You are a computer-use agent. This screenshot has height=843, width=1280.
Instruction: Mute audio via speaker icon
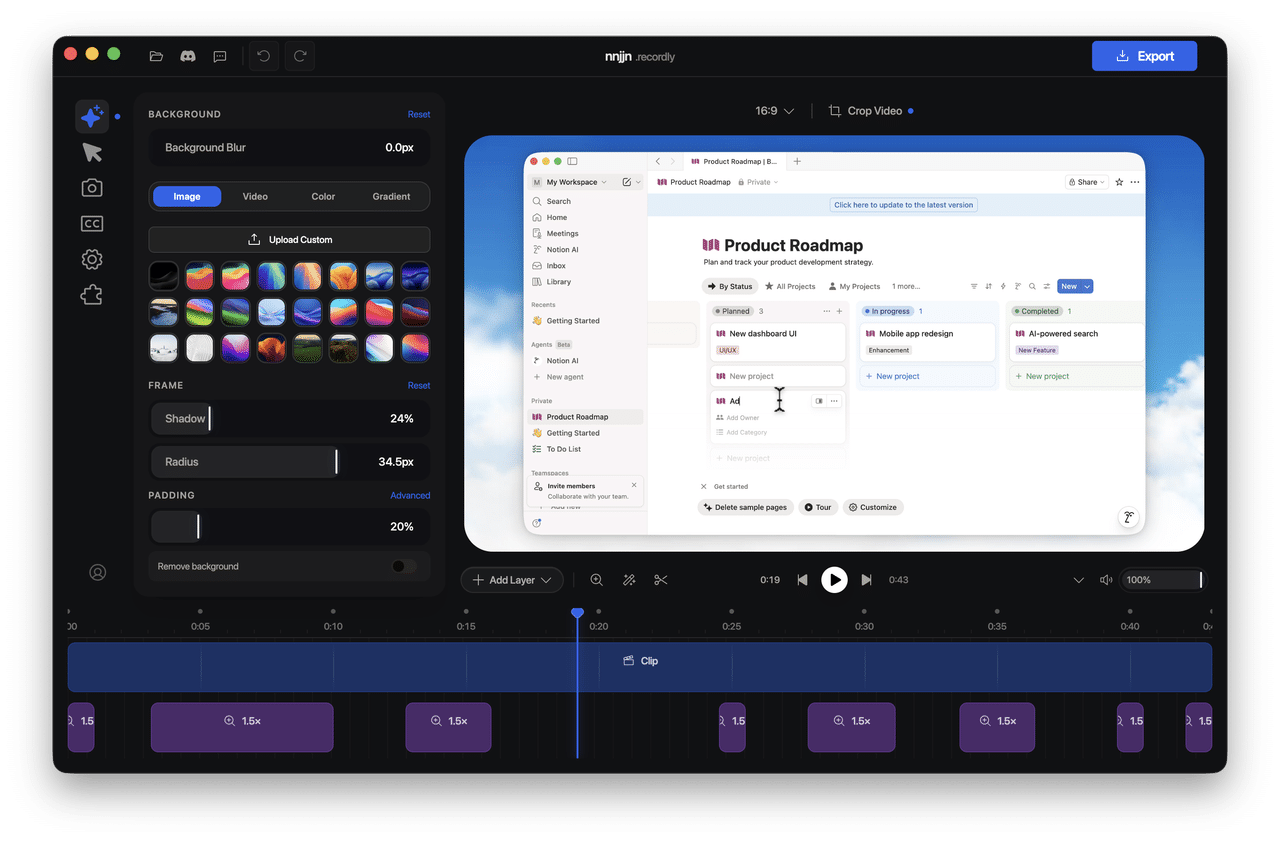coord(1106,580)
